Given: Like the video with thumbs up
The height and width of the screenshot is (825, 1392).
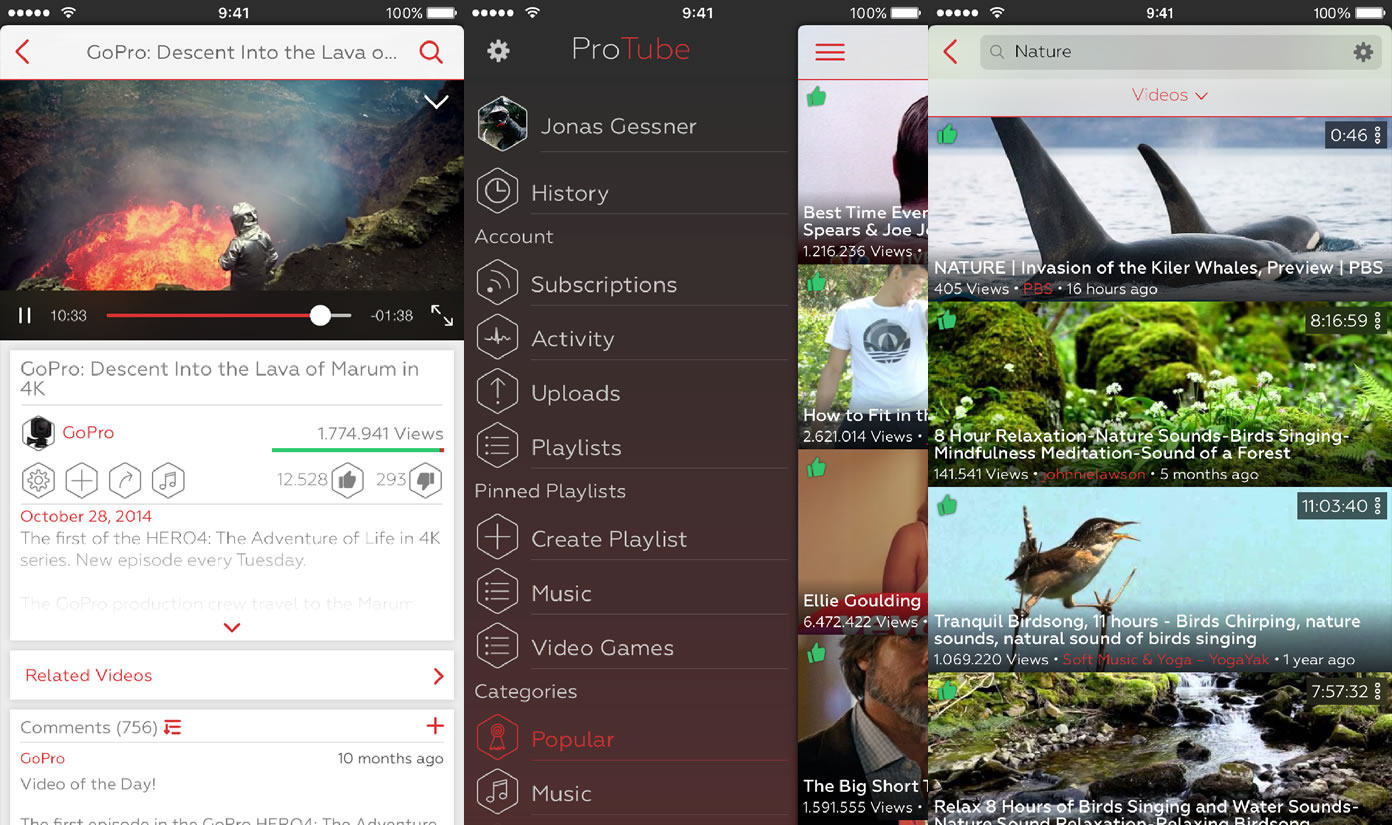Looking at the screenshot, I should point(347,480).
